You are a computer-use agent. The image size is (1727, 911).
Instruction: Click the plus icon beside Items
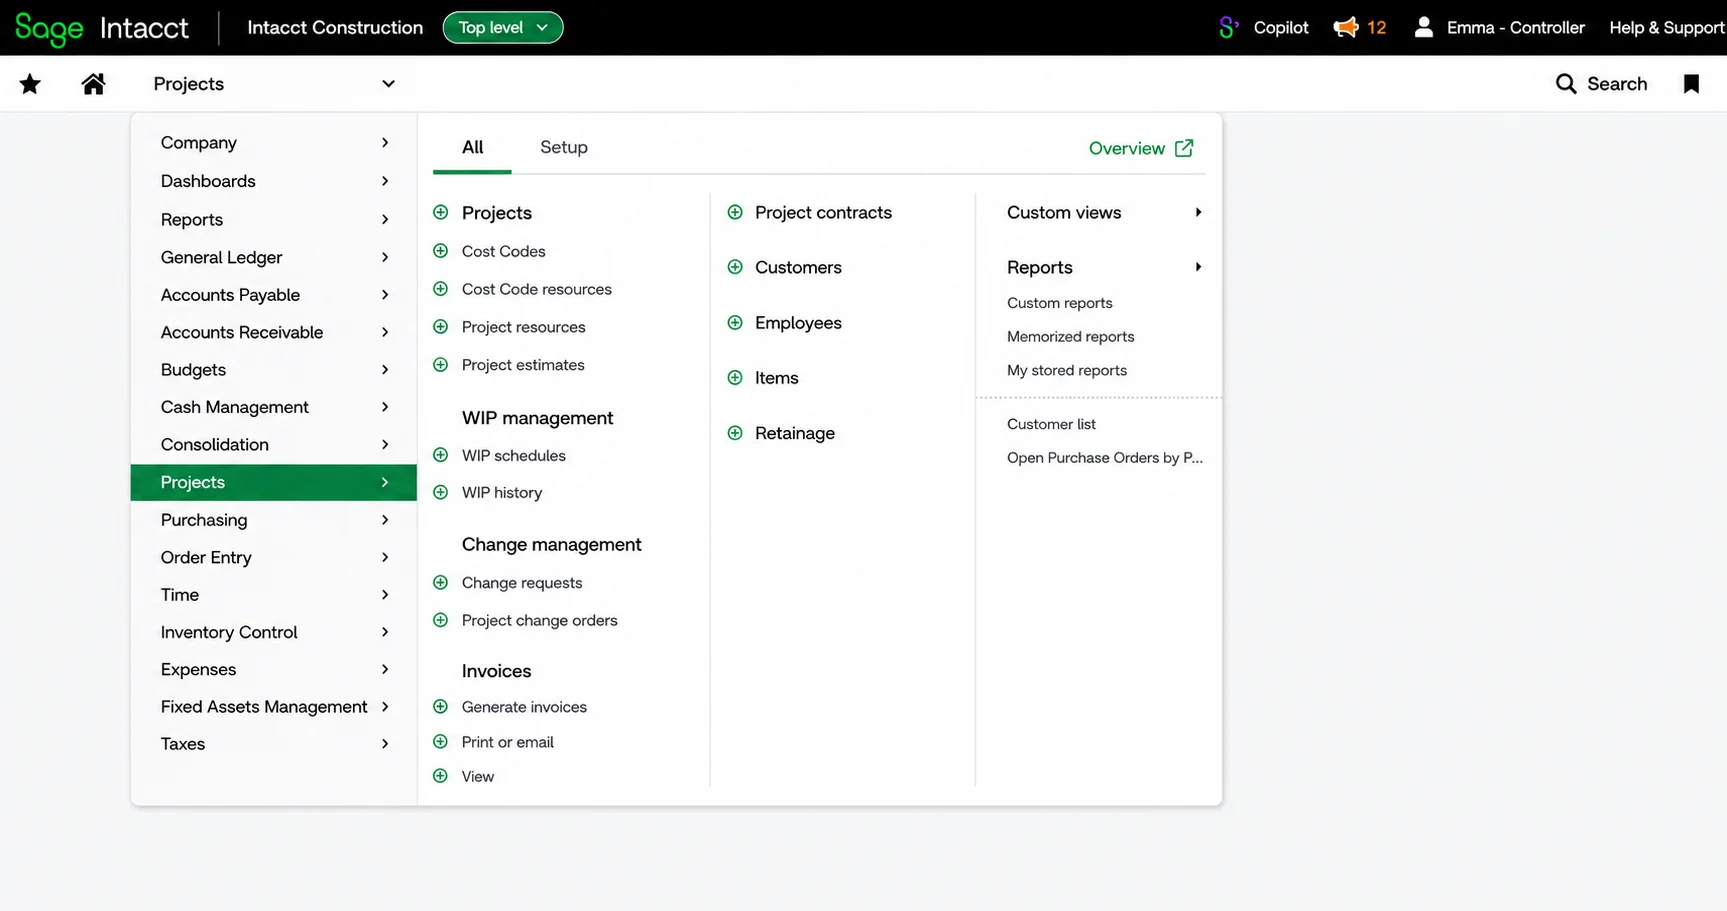735,377
